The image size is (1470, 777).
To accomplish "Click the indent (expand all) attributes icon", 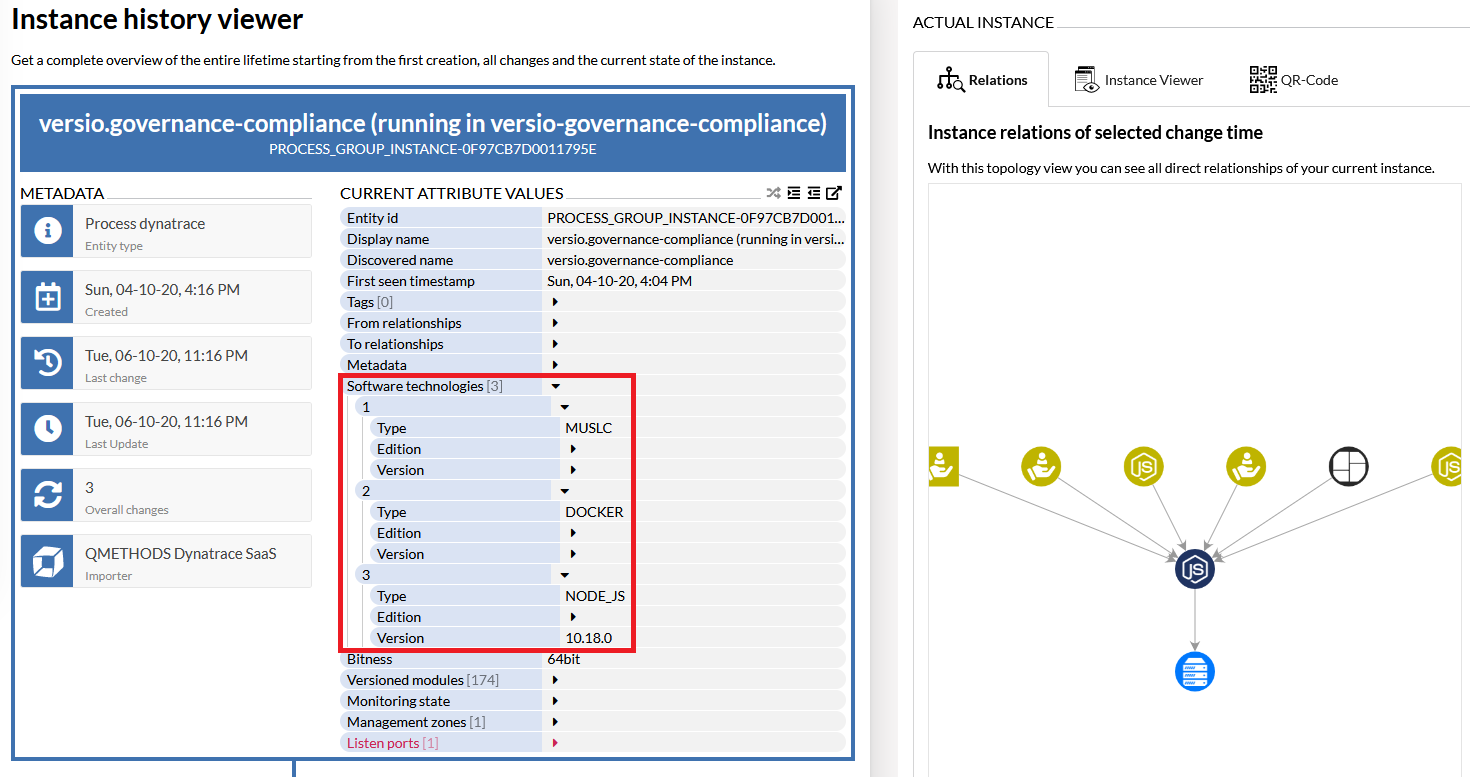I will pos(793,193).
